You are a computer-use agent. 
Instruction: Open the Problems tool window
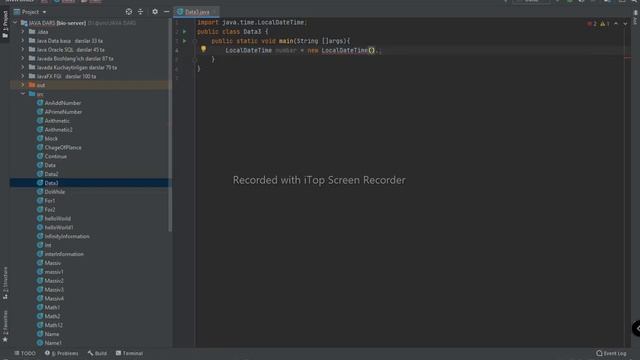62,353
